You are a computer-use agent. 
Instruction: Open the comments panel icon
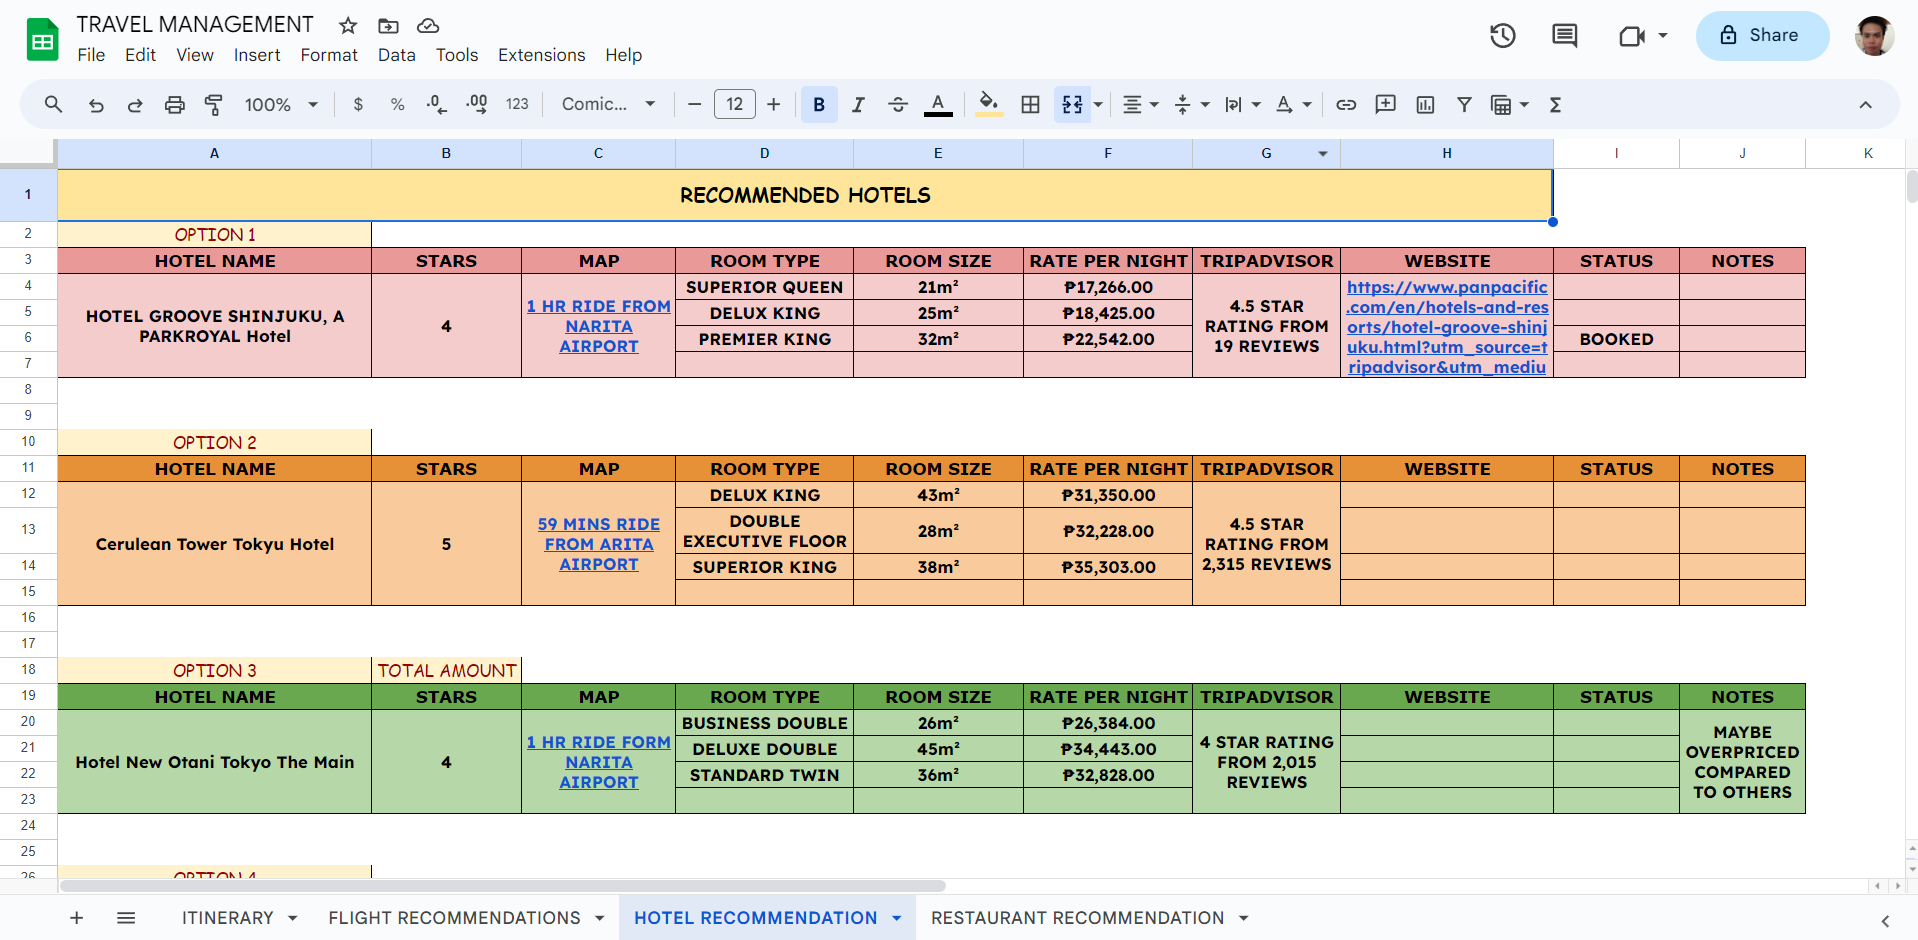coord(1565,36)
